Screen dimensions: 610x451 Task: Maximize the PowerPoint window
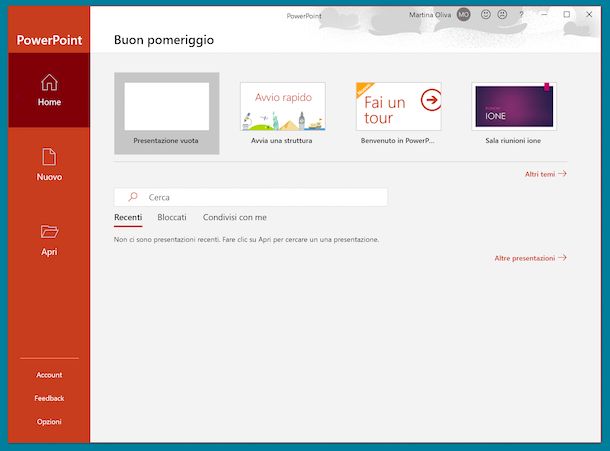point(566,14)
